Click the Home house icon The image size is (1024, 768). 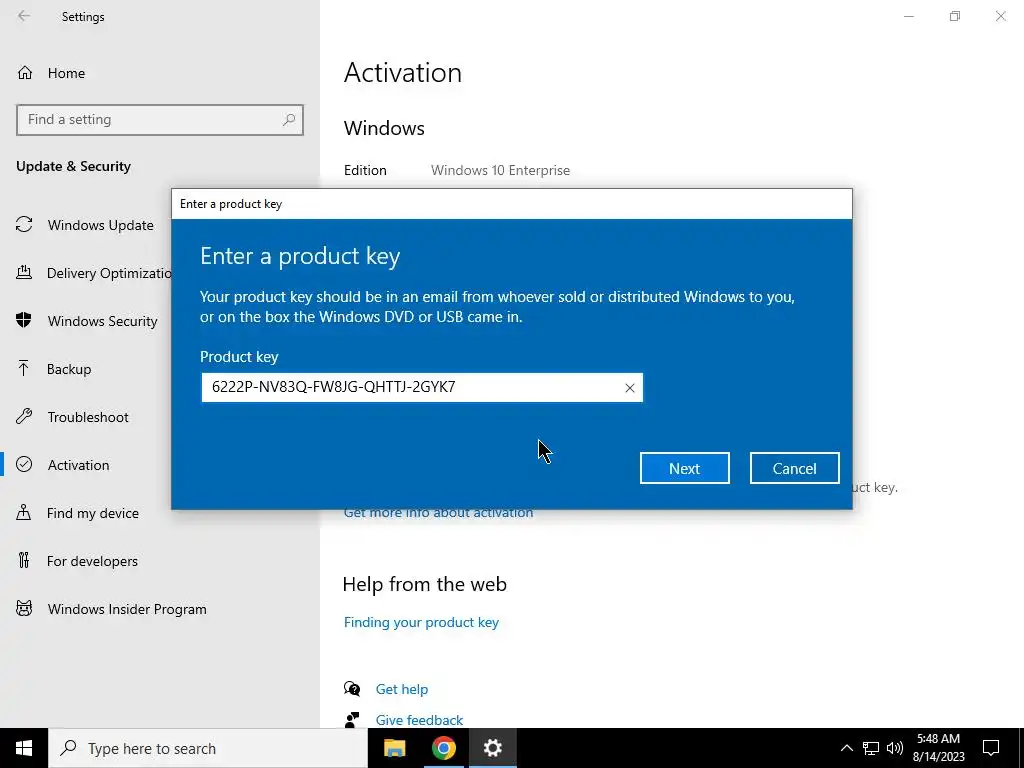tap(25, 72)
